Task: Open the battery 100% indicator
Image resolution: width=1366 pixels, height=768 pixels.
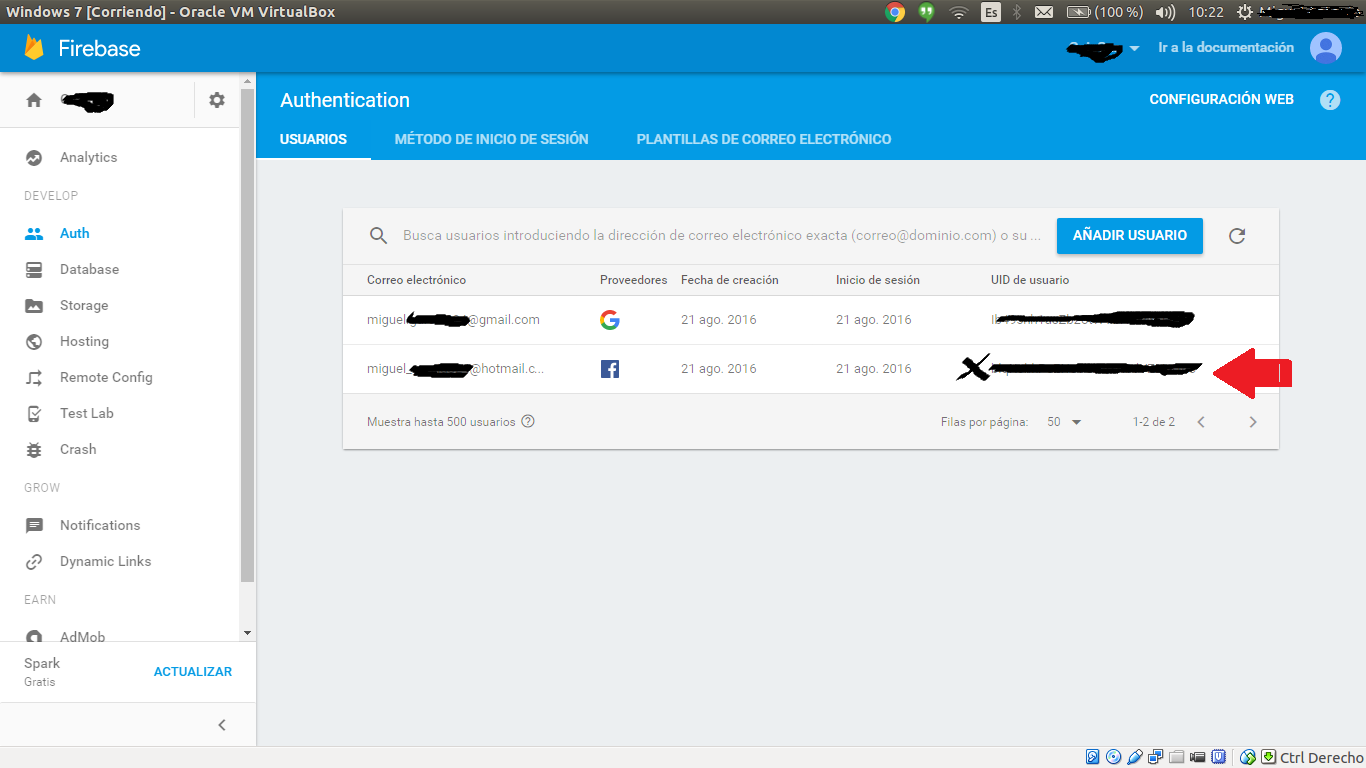Action: [1105, 12]
